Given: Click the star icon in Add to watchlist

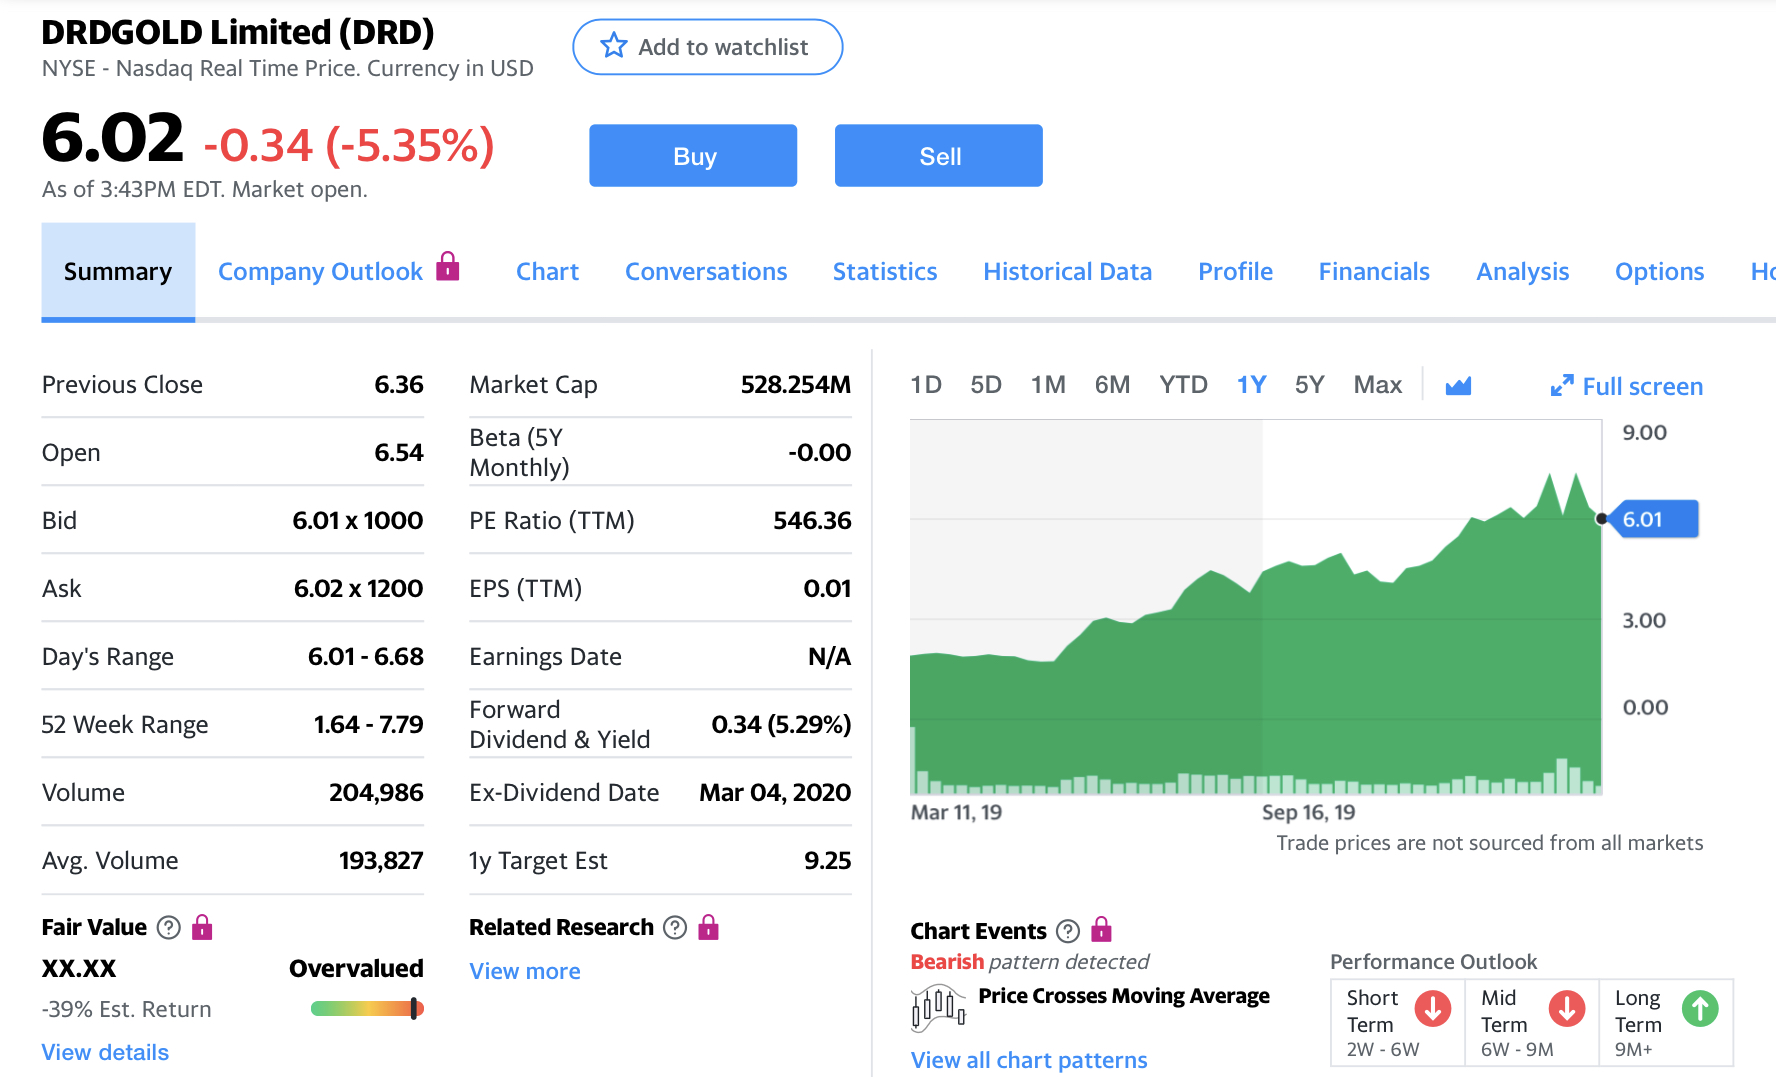Looking at the screenshot, I should click(613, 46).
